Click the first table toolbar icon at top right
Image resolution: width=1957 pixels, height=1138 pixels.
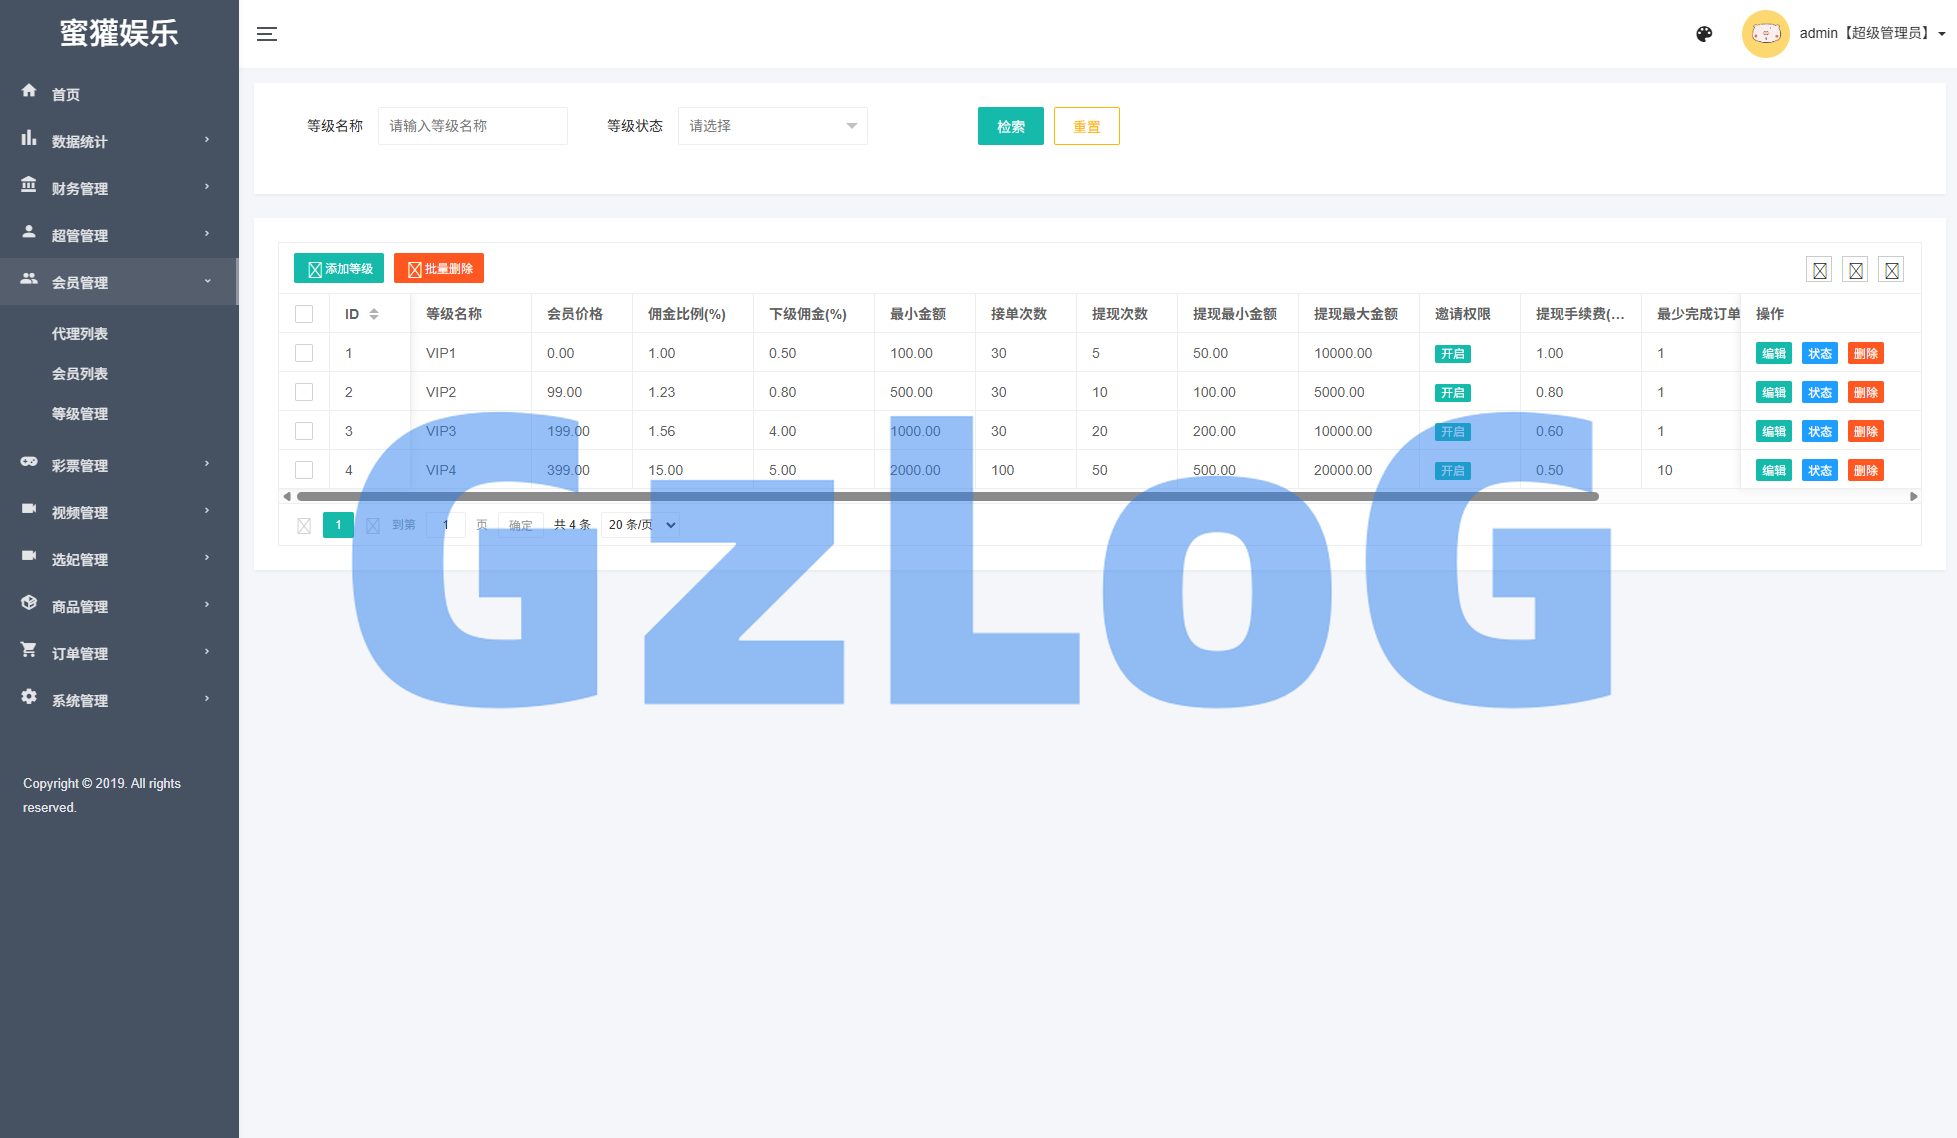point(1819,270)
